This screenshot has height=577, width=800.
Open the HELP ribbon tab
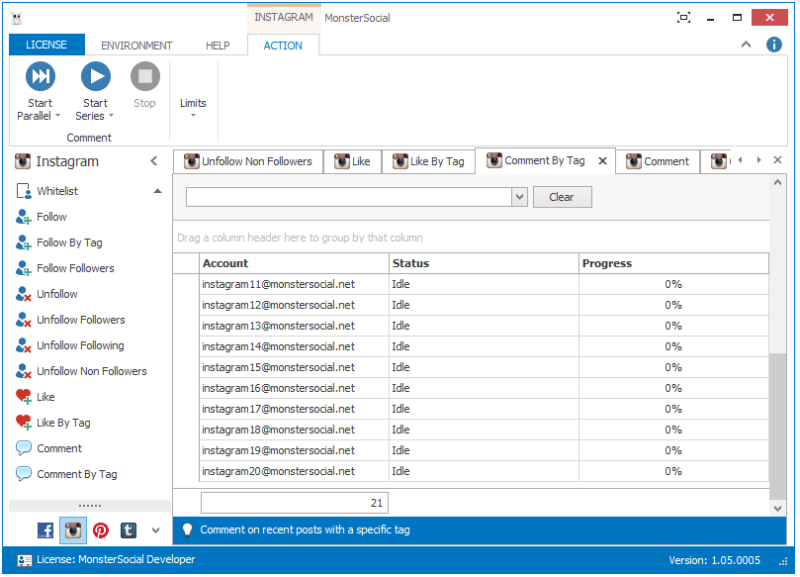tap(218, 45)
